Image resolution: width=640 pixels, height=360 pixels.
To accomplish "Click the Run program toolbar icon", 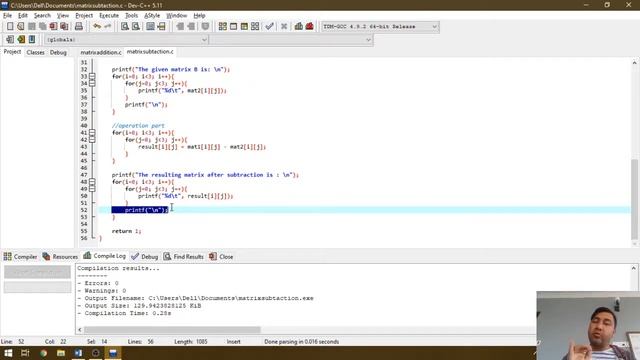I will click(233, 27).
